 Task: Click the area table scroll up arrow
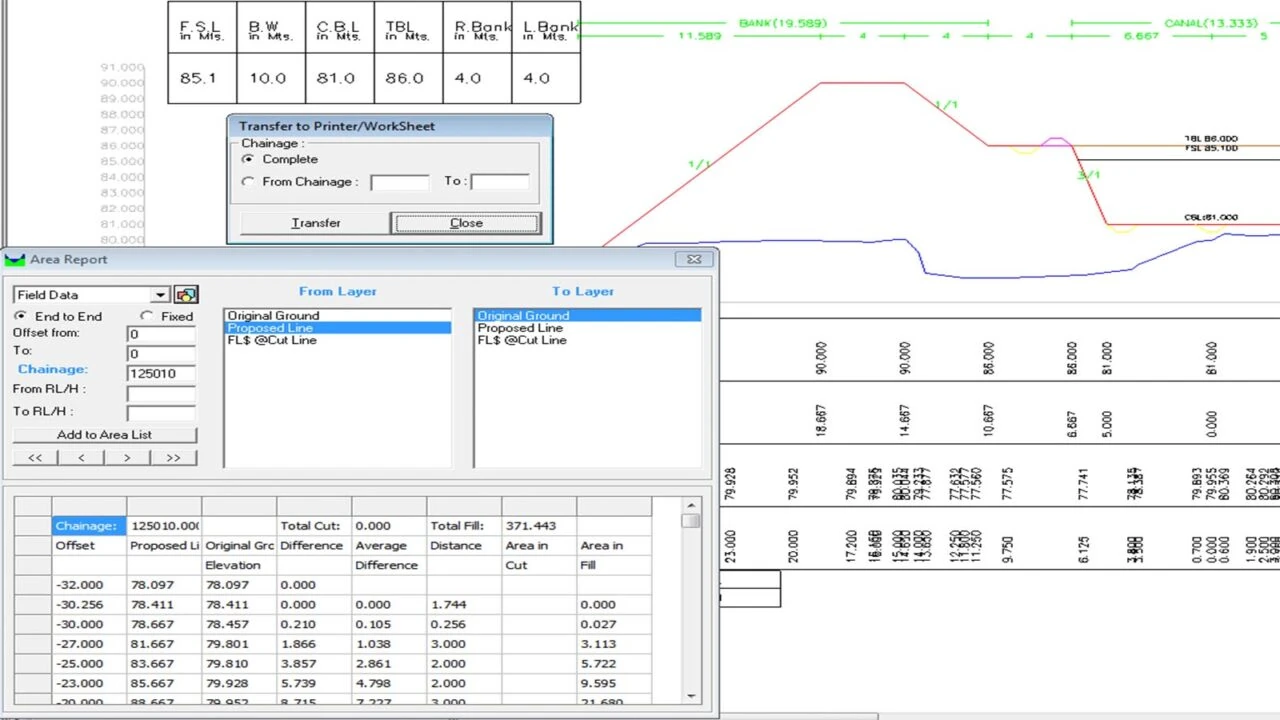click(690, 505)
